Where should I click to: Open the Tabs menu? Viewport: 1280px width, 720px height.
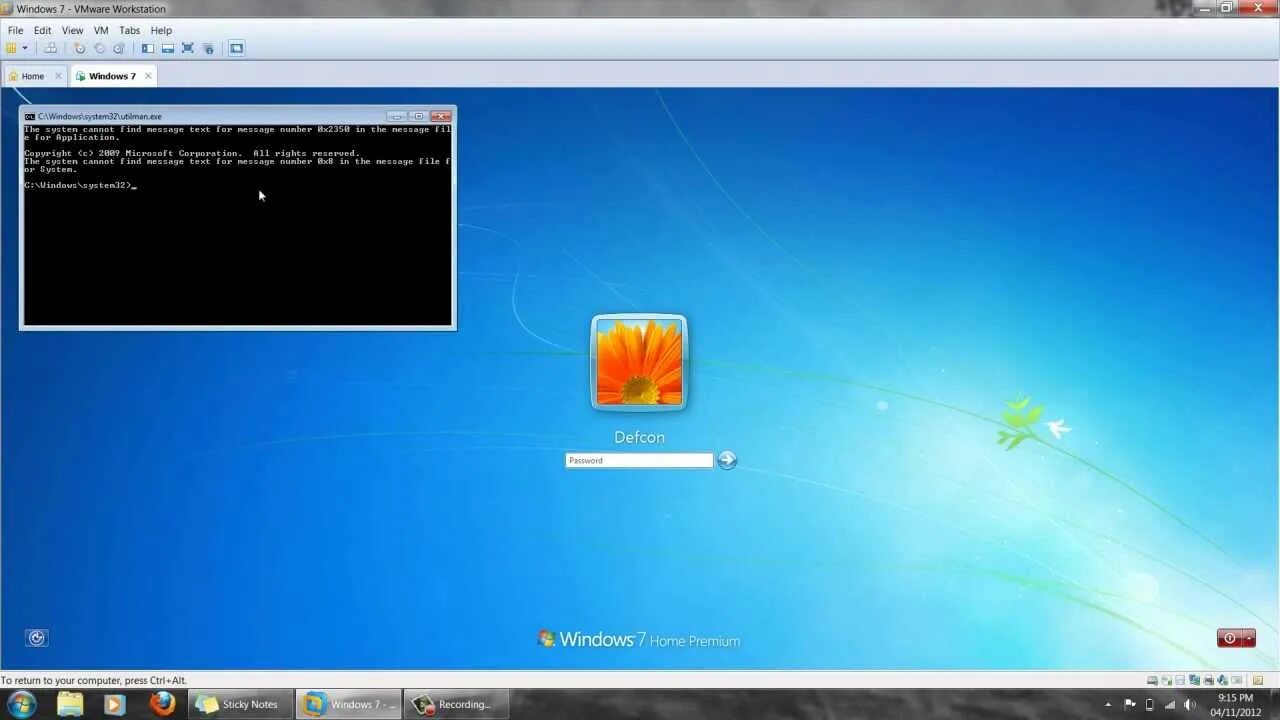[x=130, y=30]
